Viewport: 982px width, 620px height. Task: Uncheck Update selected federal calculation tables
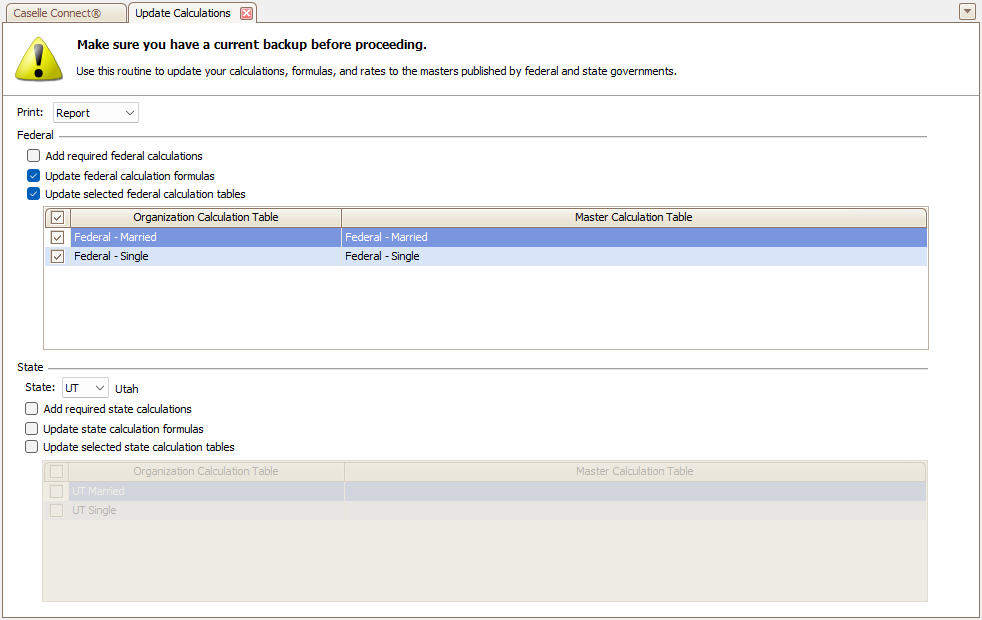pyautogui.click(x=34, y=194)
